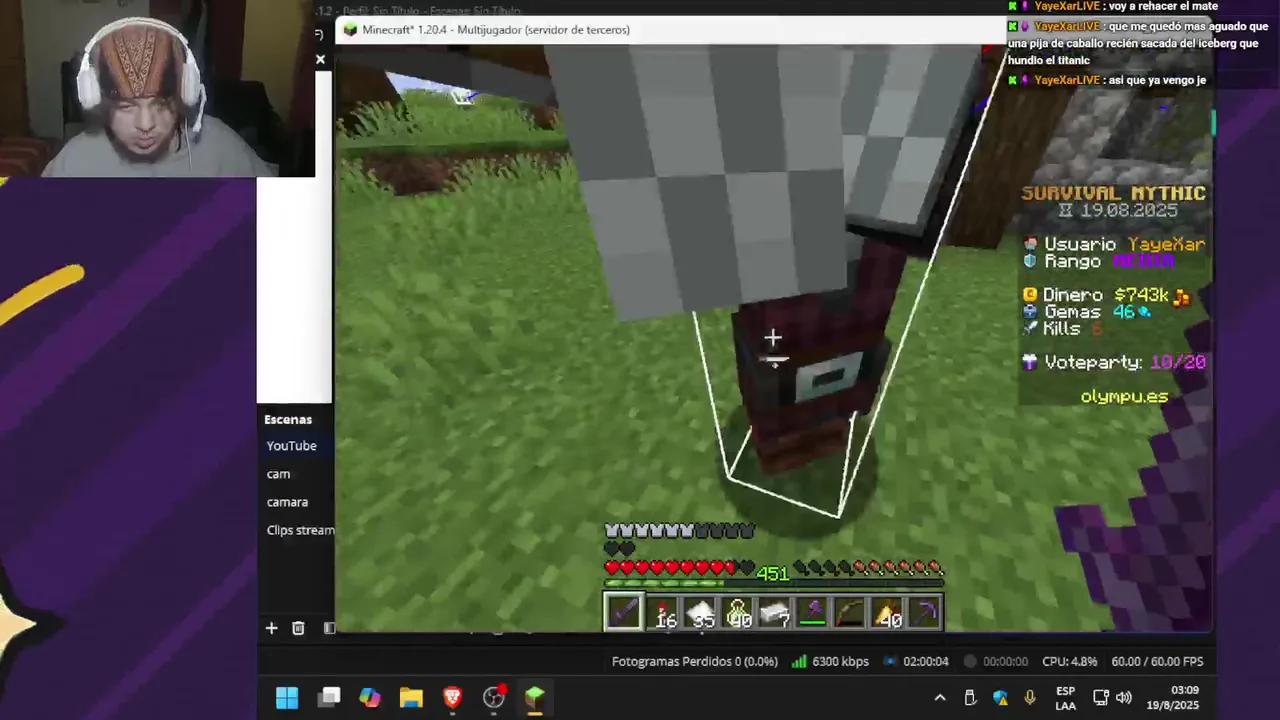Close the OBS dock with the X
This screenshot has height=720, width=1280.
(x=320, y=59)
